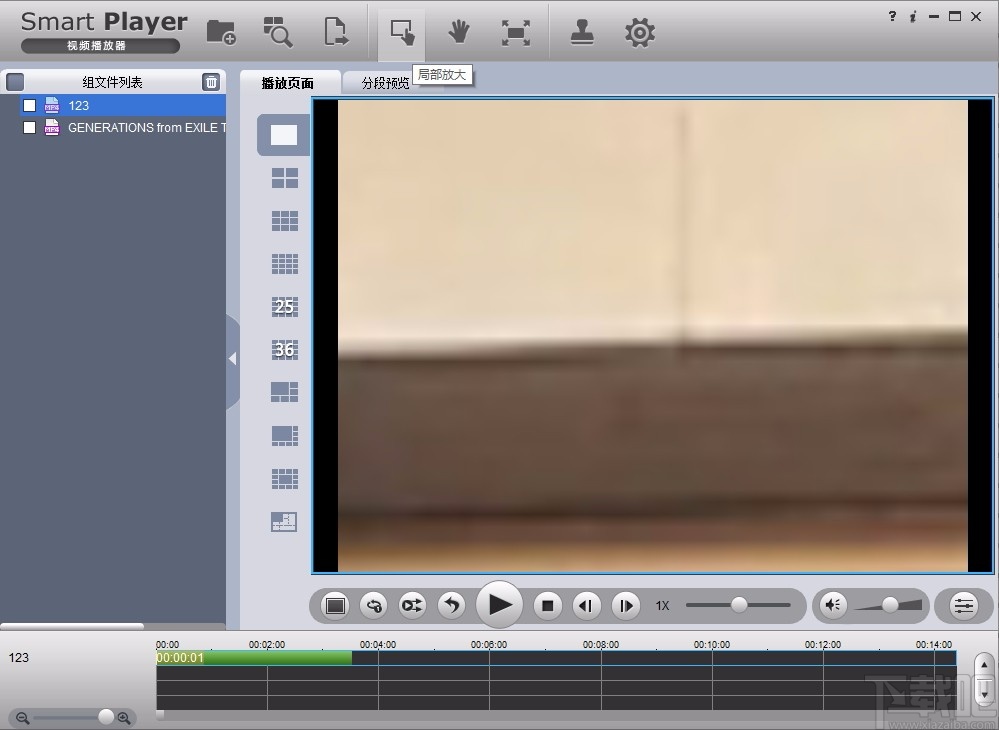Open the stamp watermark tool
Screen dimensions: 999x730
coord(582,32)
